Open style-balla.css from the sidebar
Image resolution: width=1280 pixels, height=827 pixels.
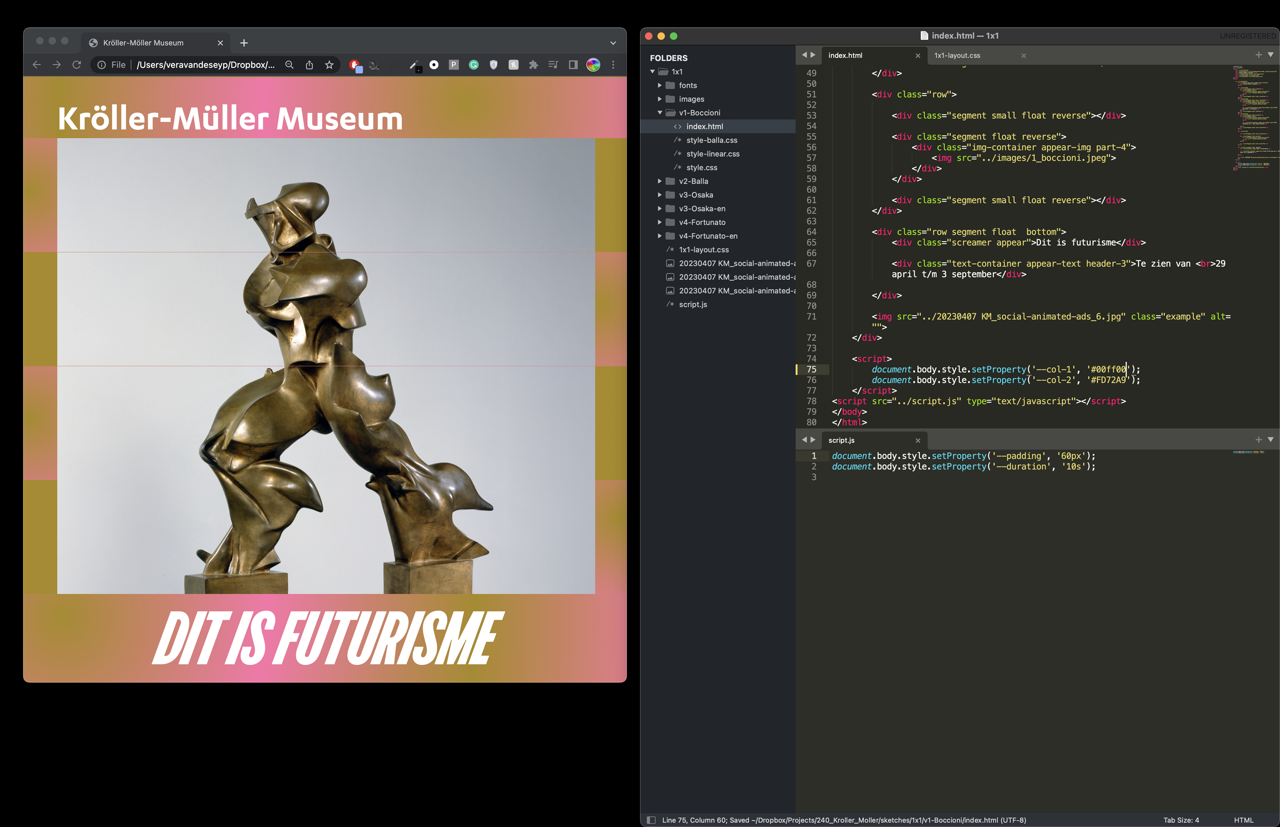tap(711, 140)
